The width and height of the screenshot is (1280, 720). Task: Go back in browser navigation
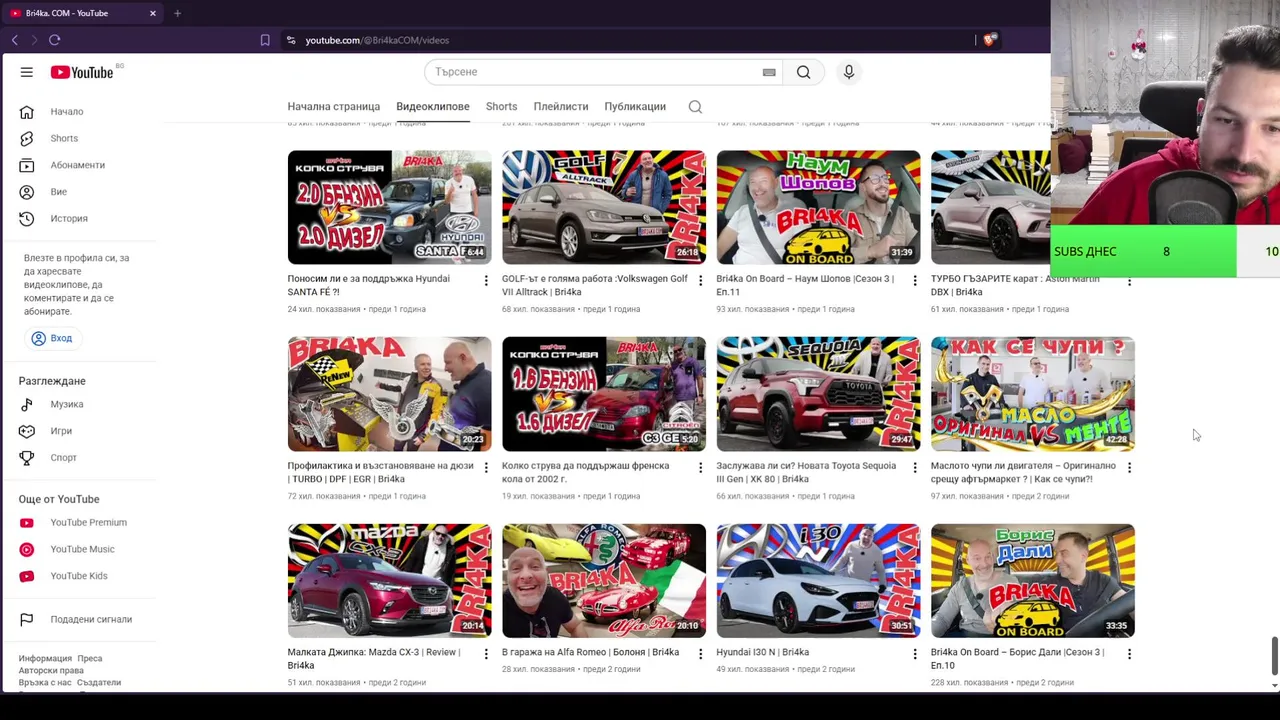(15, 40)
